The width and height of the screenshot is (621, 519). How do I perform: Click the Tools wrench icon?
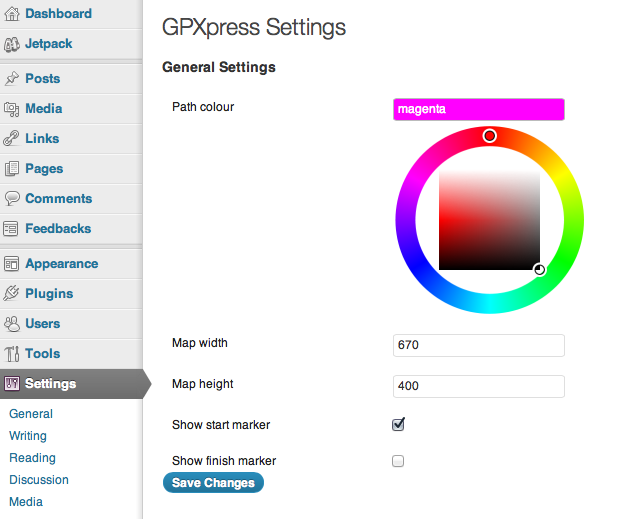12,353
